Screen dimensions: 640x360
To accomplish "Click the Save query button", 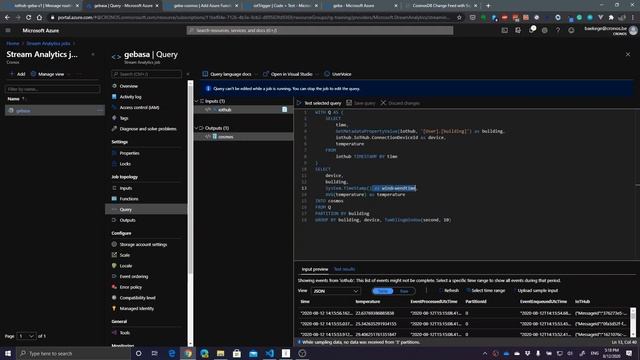I will point(360,103).
